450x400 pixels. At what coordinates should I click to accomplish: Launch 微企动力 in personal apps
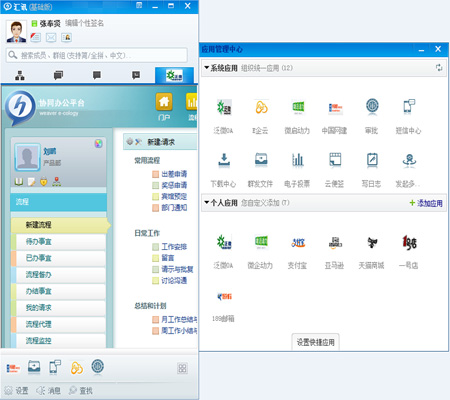261,242
